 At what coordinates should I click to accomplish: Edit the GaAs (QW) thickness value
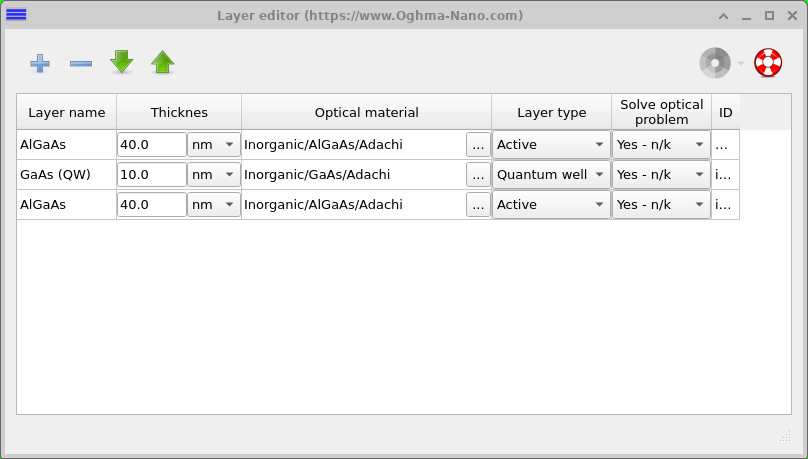pos(152,175)
